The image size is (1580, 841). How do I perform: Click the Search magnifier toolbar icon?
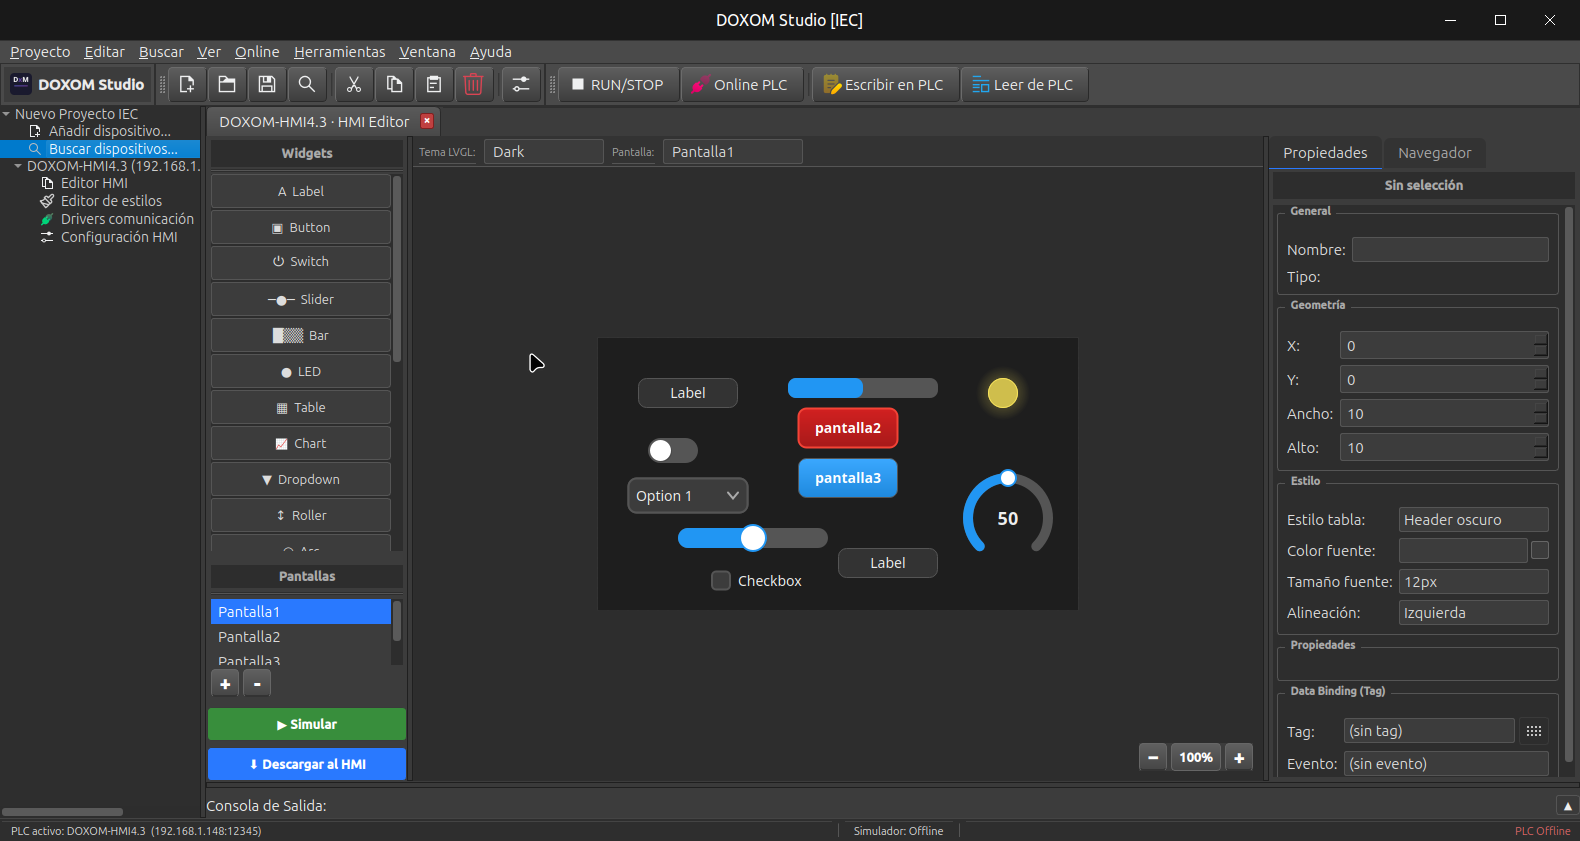coord(307,85)
